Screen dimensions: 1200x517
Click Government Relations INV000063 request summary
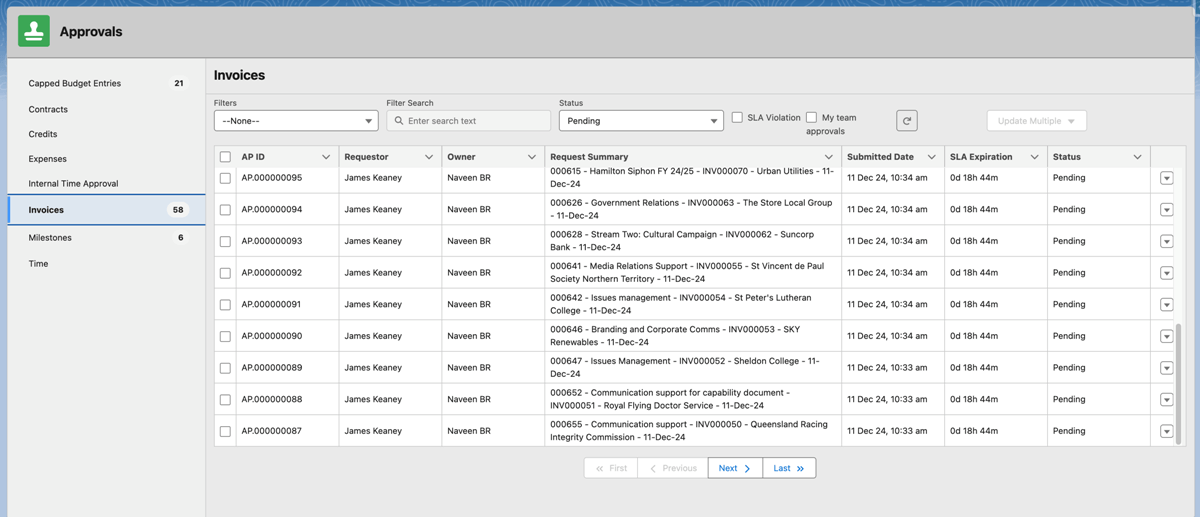(x=691, y=210)
